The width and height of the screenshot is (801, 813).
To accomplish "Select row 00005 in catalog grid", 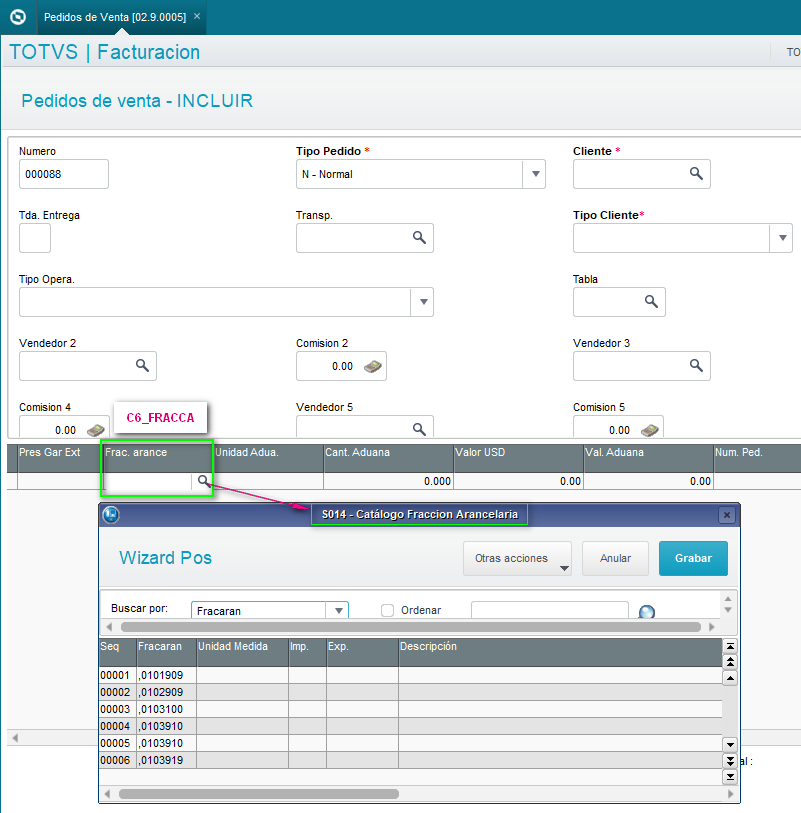I will click(x=411, y=744).
